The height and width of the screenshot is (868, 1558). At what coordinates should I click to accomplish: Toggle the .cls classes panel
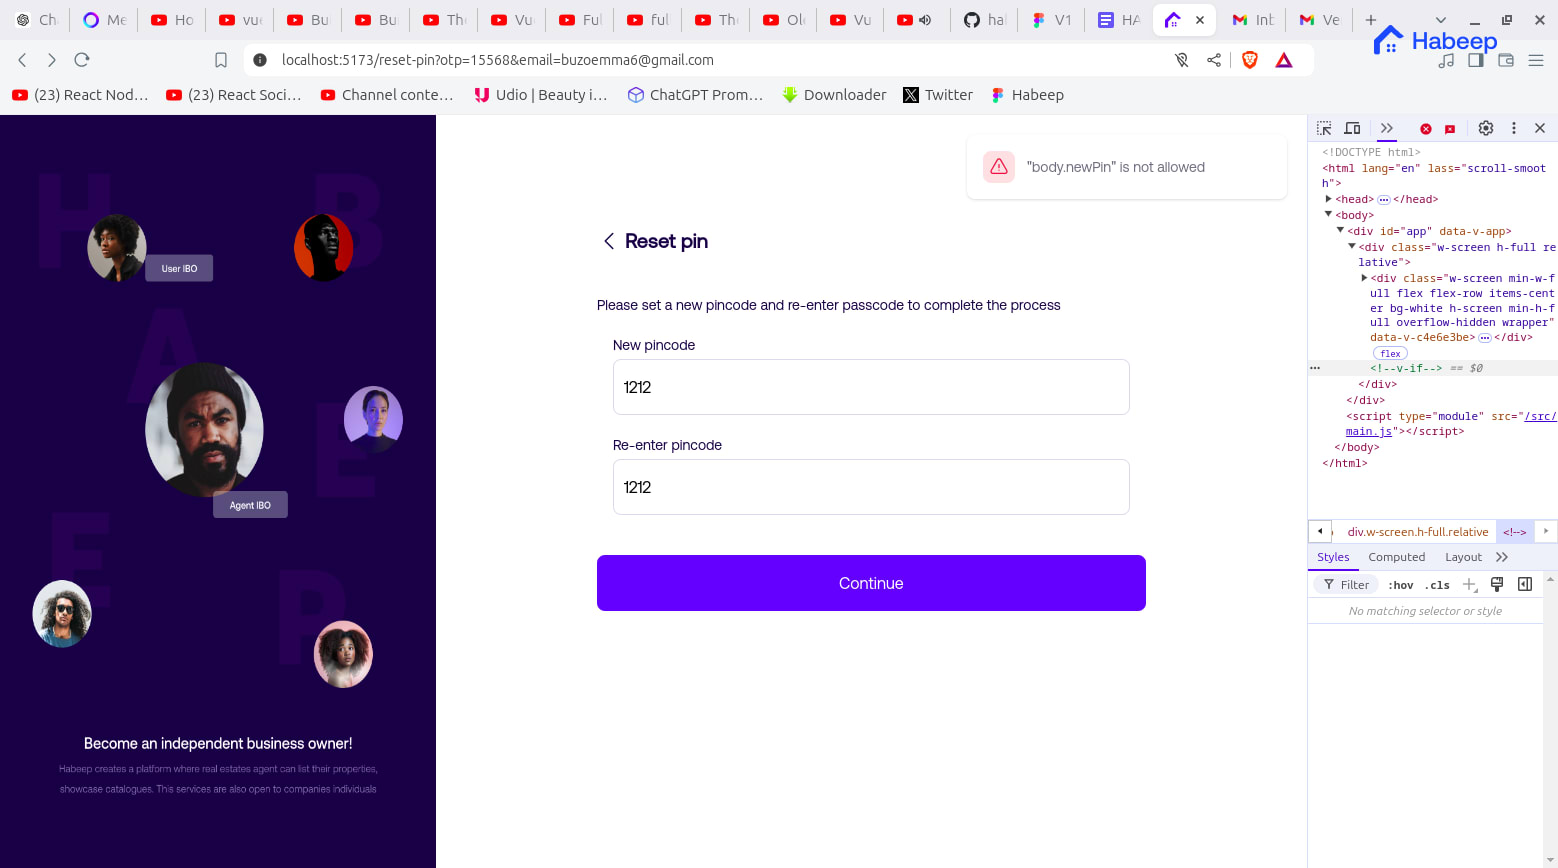(x=1437, y=585)
